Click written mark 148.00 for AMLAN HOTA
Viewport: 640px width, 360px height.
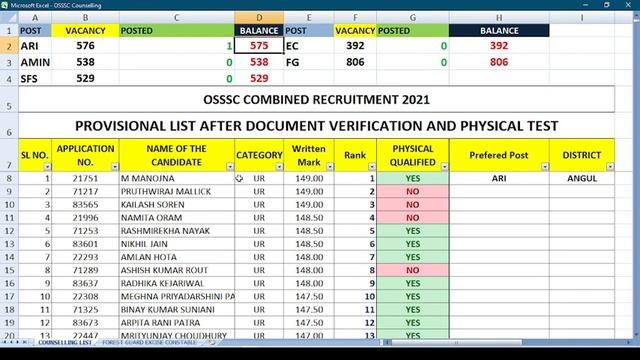point(309,257)
